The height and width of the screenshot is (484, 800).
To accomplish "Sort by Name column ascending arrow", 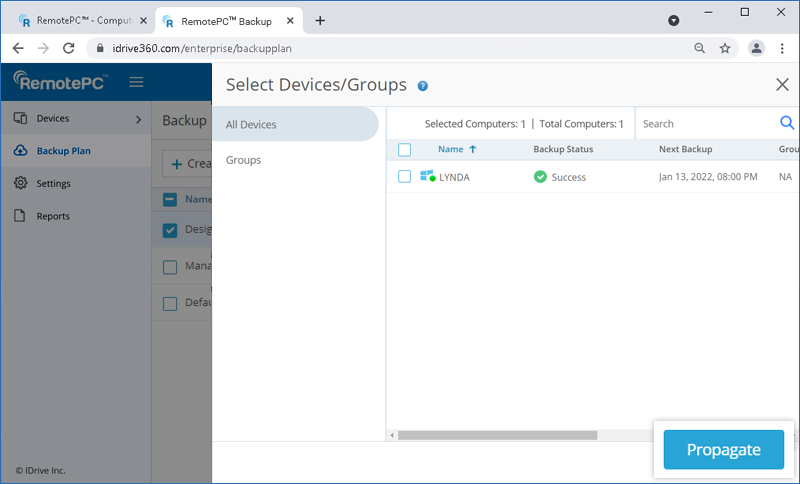I will tap(472, 149).
